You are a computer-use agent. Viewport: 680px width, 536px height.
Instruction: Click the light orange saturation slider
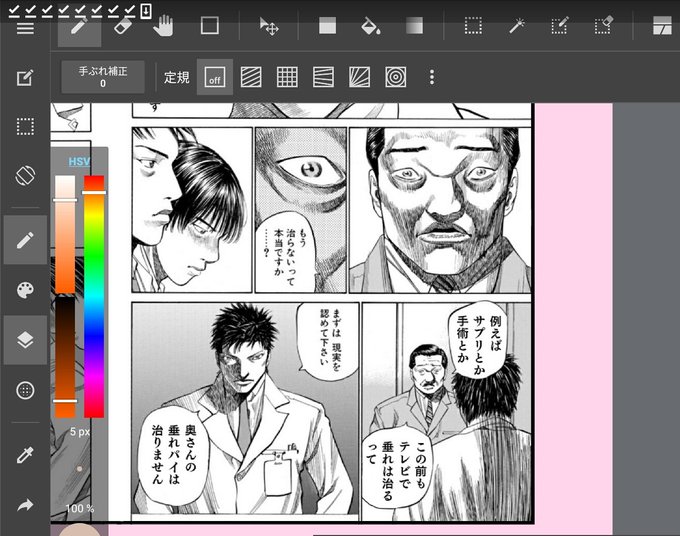coord(65,234)
